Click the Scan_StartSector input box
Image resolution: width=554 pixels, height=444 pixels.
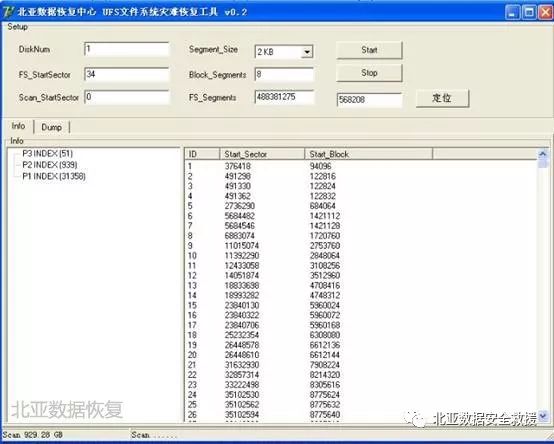coord(127,97)
